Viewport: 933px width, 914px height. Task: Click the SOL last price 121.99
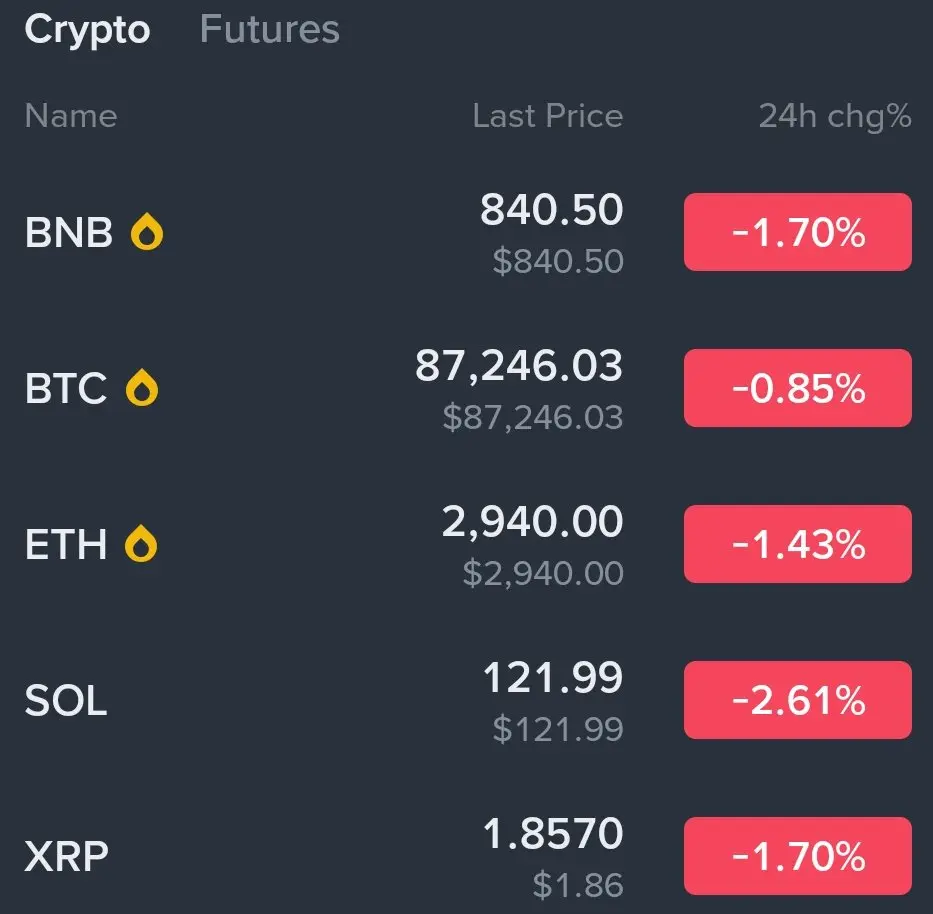[x=553, y=679]
